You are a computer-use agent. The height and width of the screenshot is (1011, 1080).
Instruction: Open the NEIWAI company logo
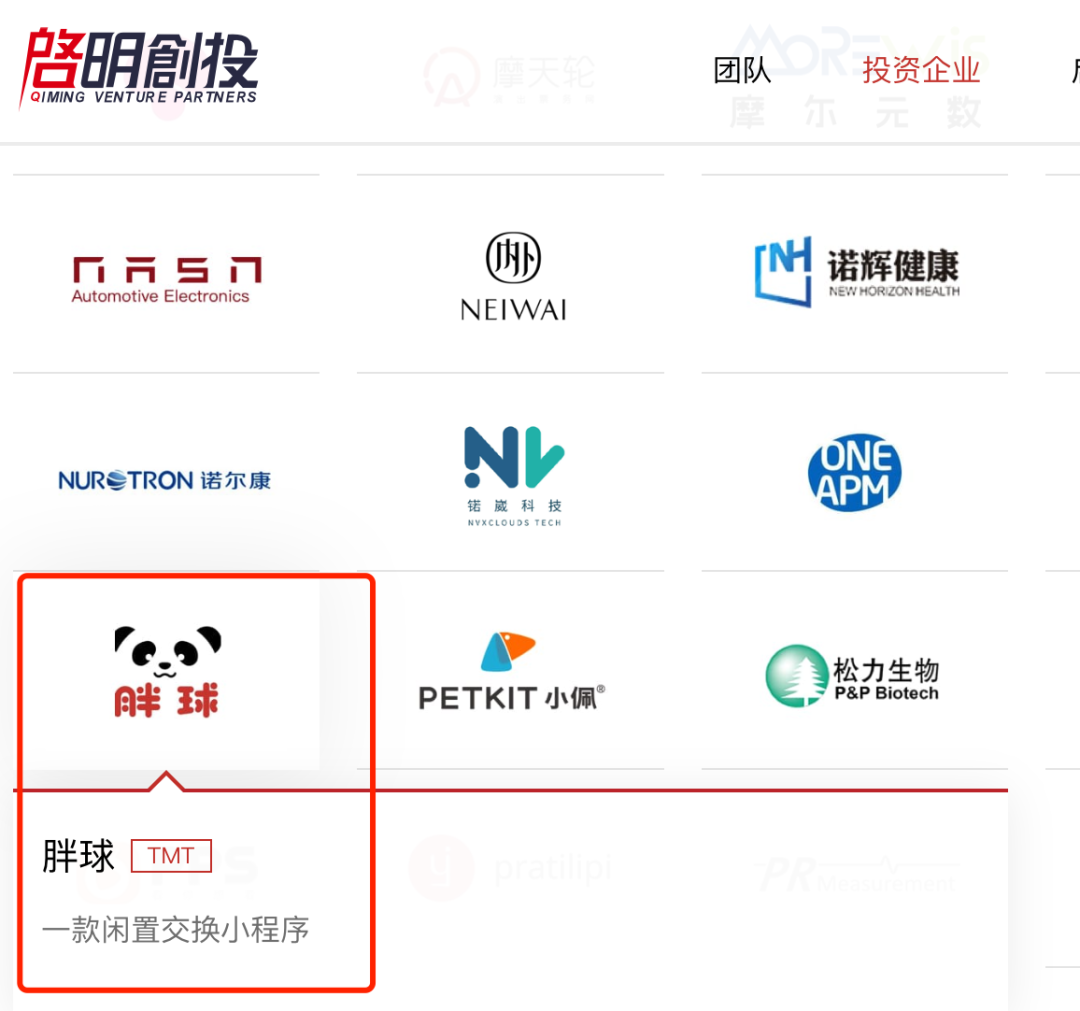click(513, 276)
